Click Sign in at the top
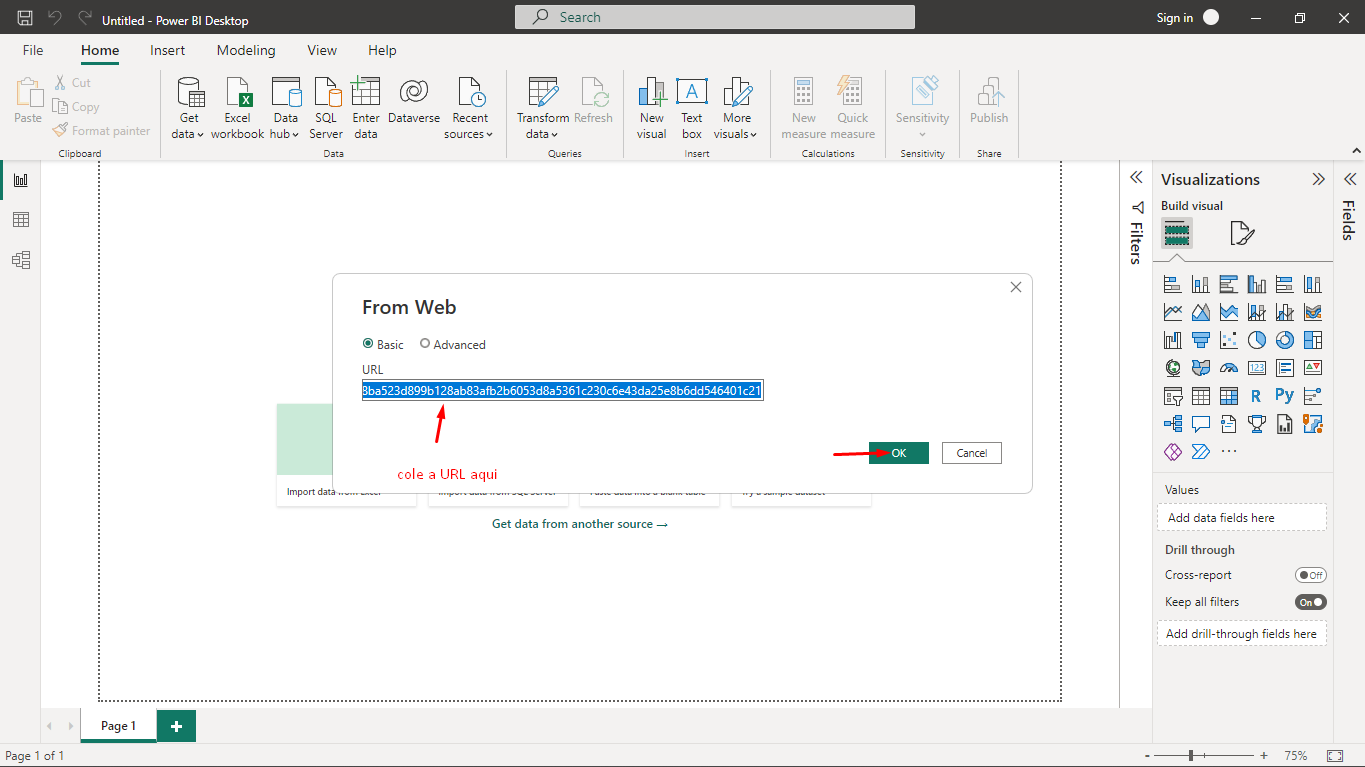Screen dimensions: 1365x767 tap(1174, 17)
